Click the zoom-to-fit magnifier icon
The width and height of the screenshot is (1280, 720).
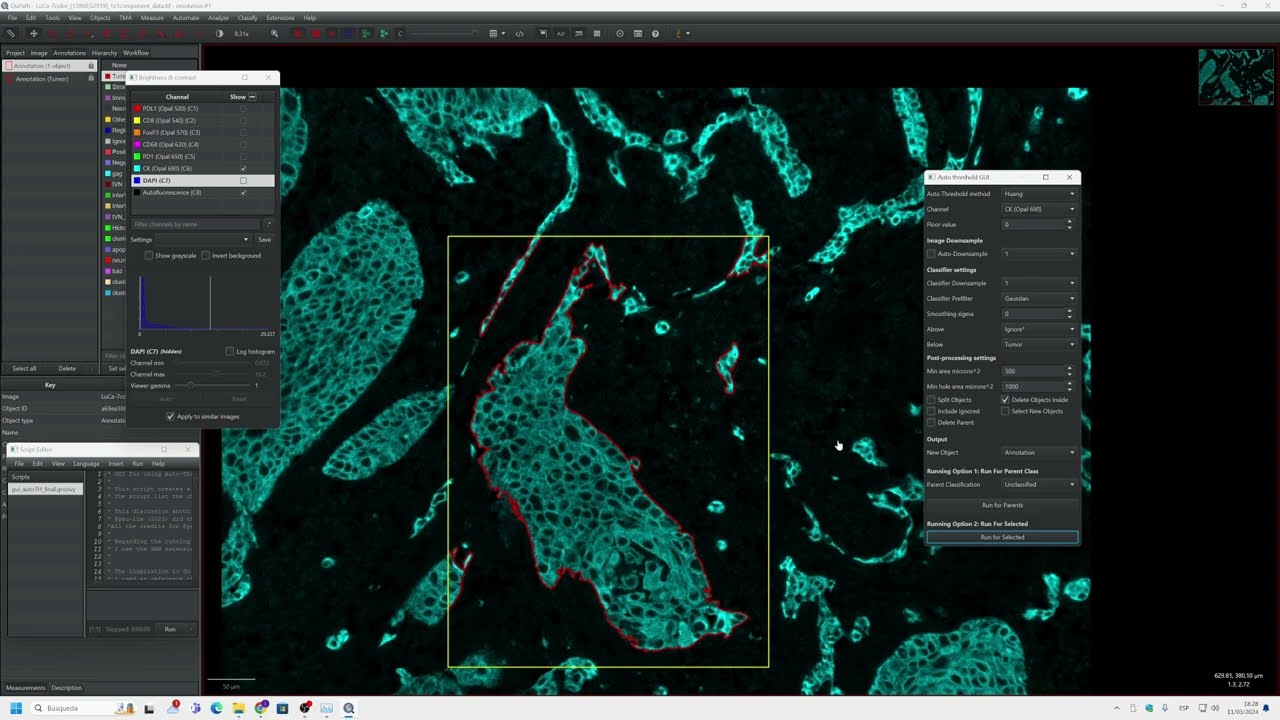275,33
